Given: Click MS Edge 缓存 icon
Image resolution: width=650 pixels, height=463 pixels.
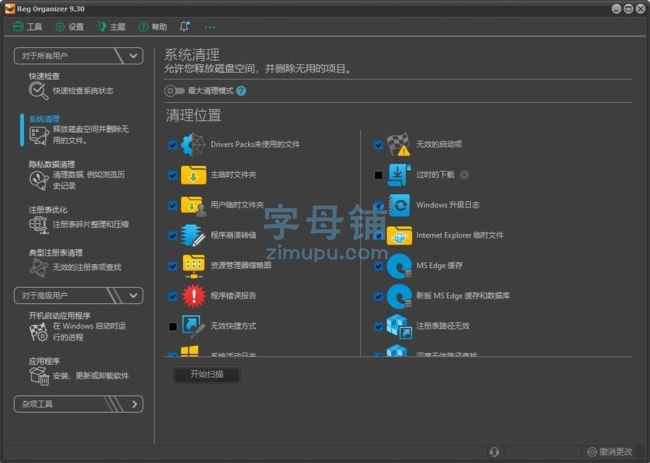Looking at the screenshot, I should coord(399,266).
